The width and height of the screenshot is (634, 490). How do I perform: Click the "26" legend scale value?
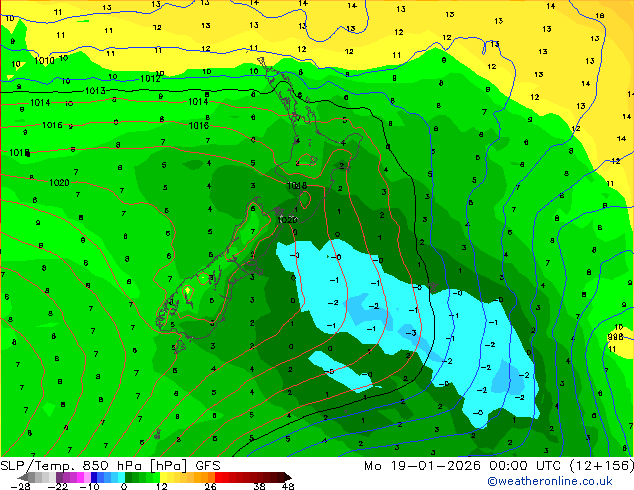point(210,486)
